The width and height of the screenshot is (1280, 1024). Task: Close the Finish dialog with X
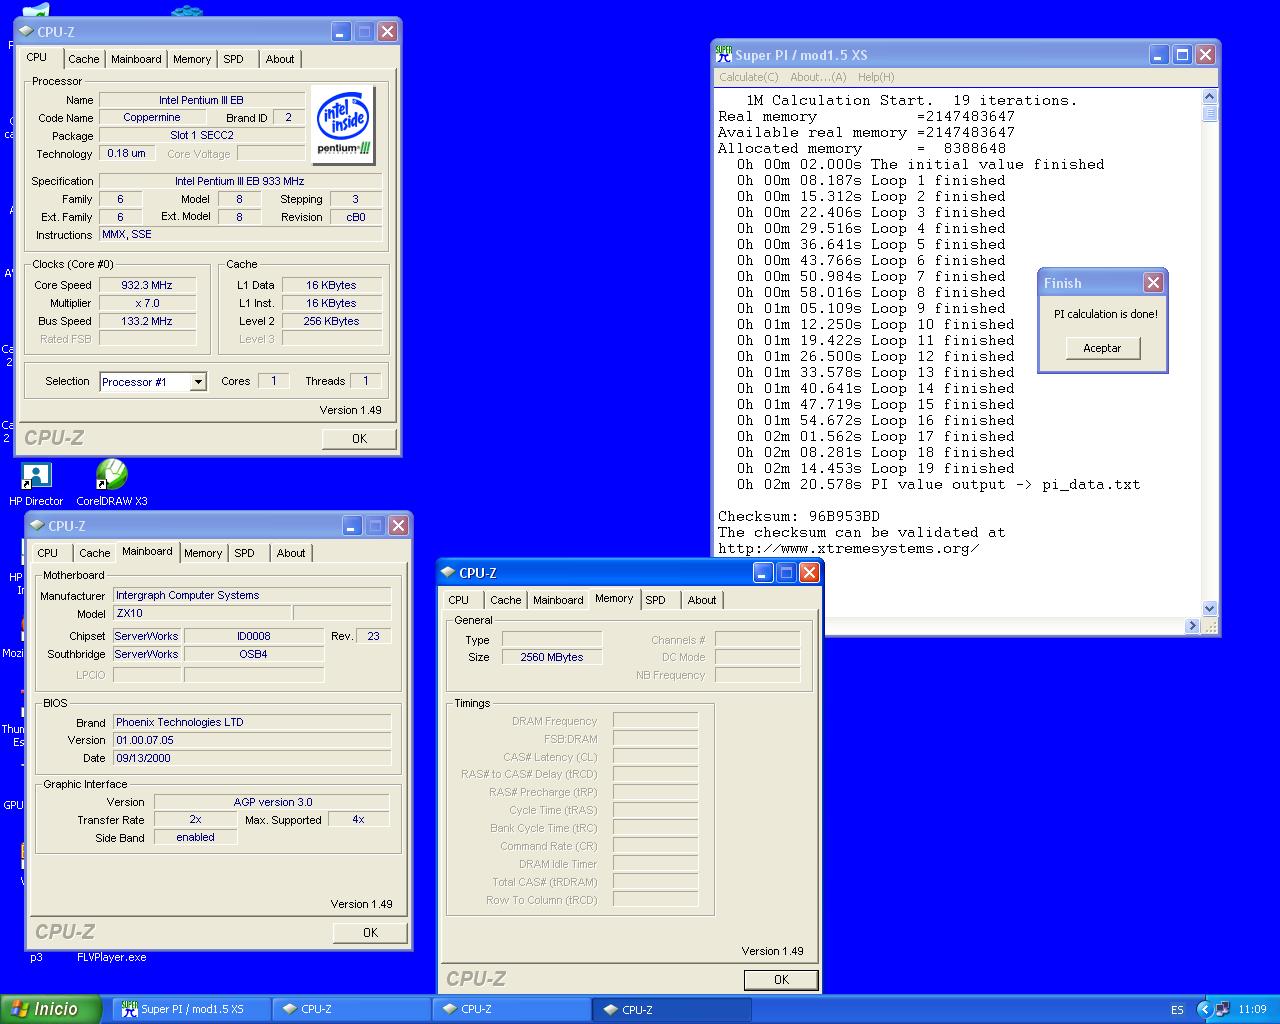(1153, 283)
